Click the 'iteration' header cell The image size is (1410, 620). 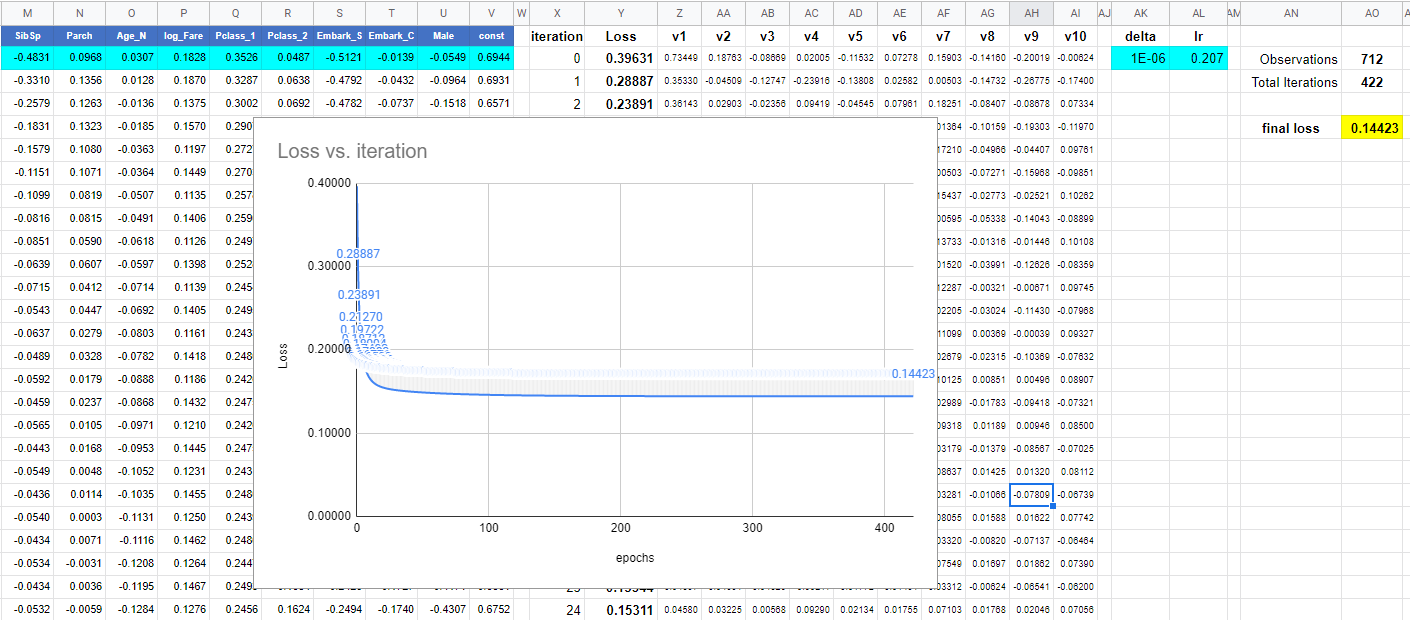(556, 36)
